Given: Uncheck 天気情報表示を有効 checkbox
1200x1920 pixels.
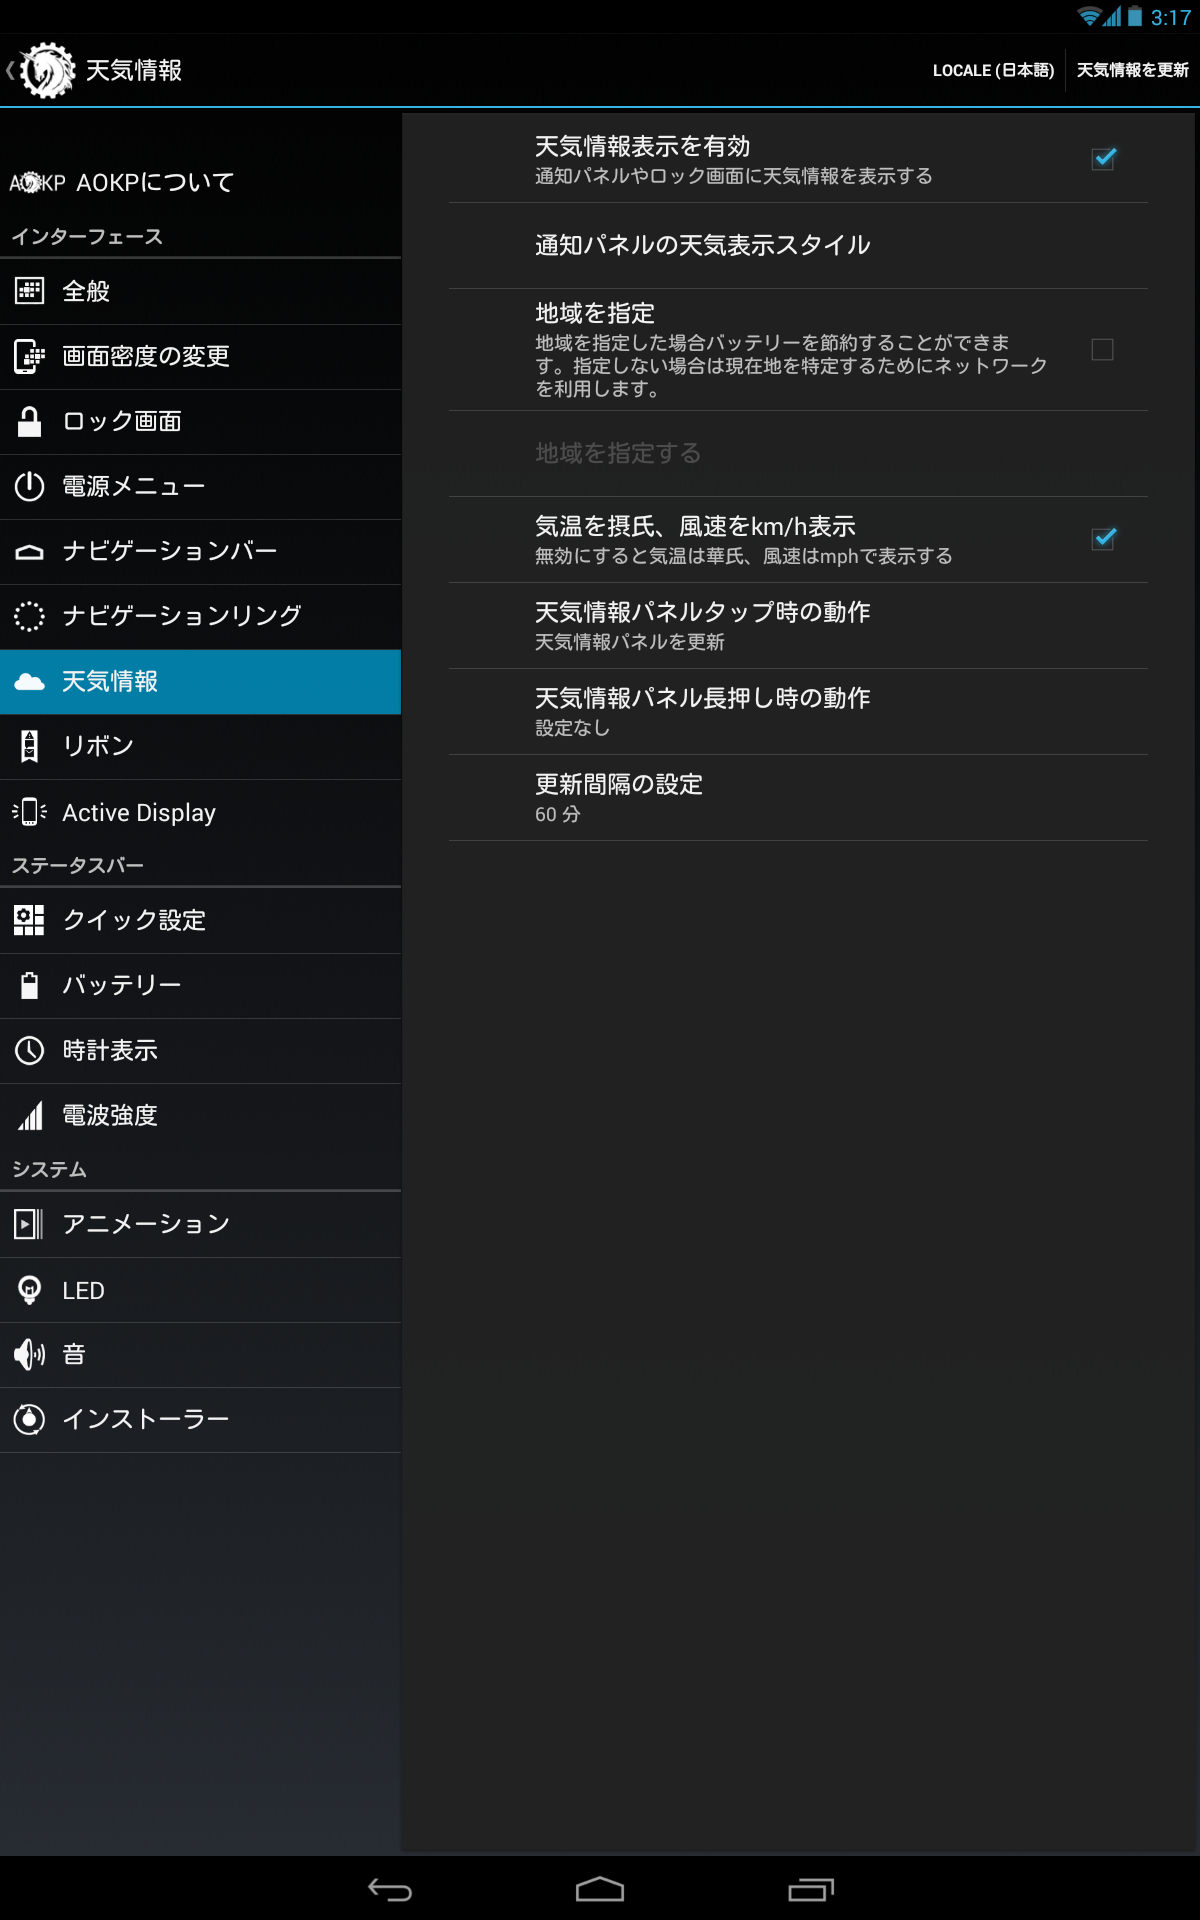Looking at the screenshot, I should 1103,158.
